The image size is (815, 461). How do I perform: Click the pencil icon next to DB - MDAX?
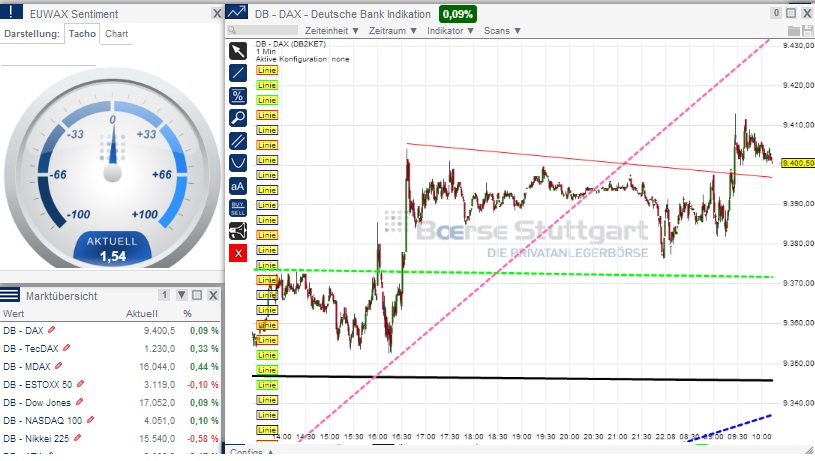pyautogui.click(x=58, y=366)
